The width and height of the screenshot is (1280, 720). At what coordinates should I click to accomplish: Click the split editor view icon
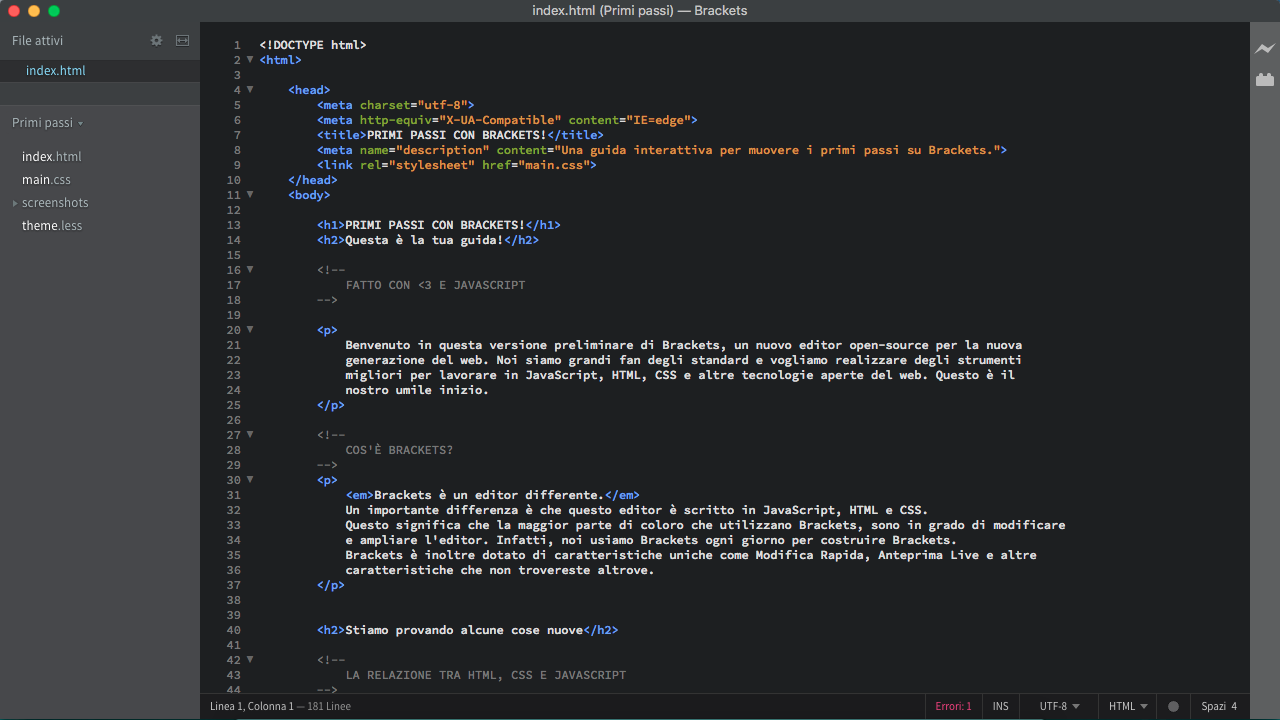pyautogui.click(x=182, y=41)
